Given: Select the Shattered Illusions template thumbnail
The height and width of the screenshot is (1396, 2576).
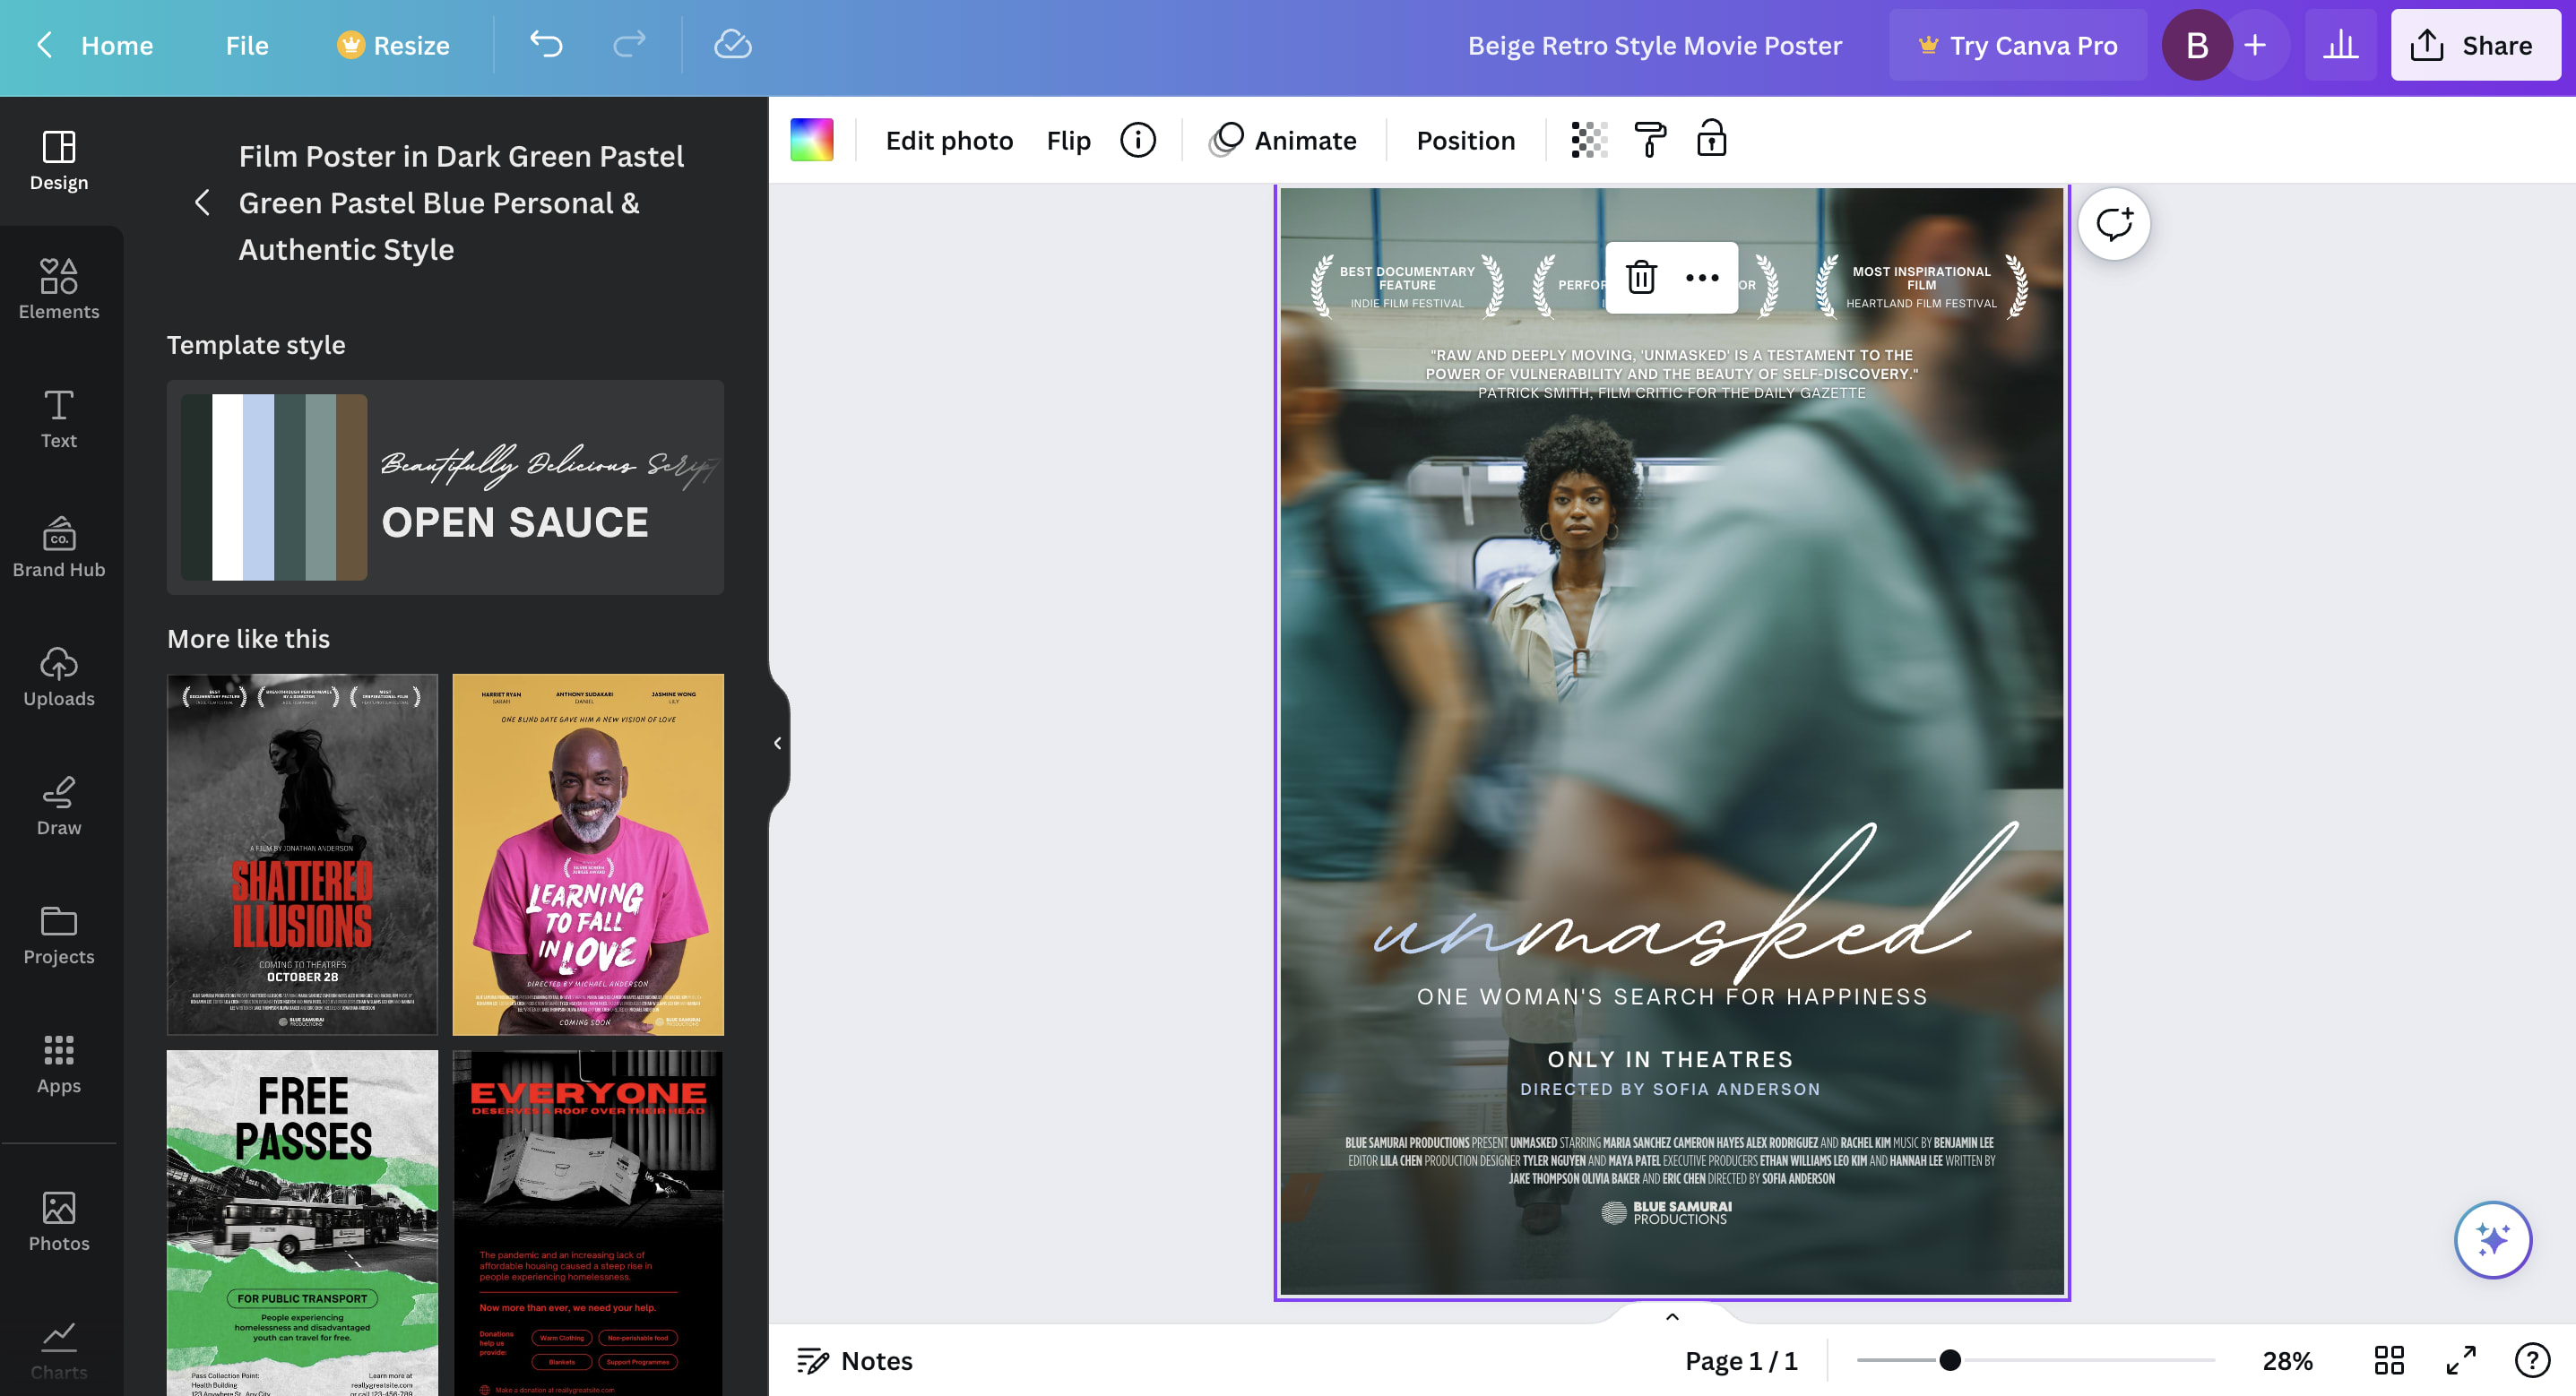Looking at the screenshot, I should (x=302, y=854).
